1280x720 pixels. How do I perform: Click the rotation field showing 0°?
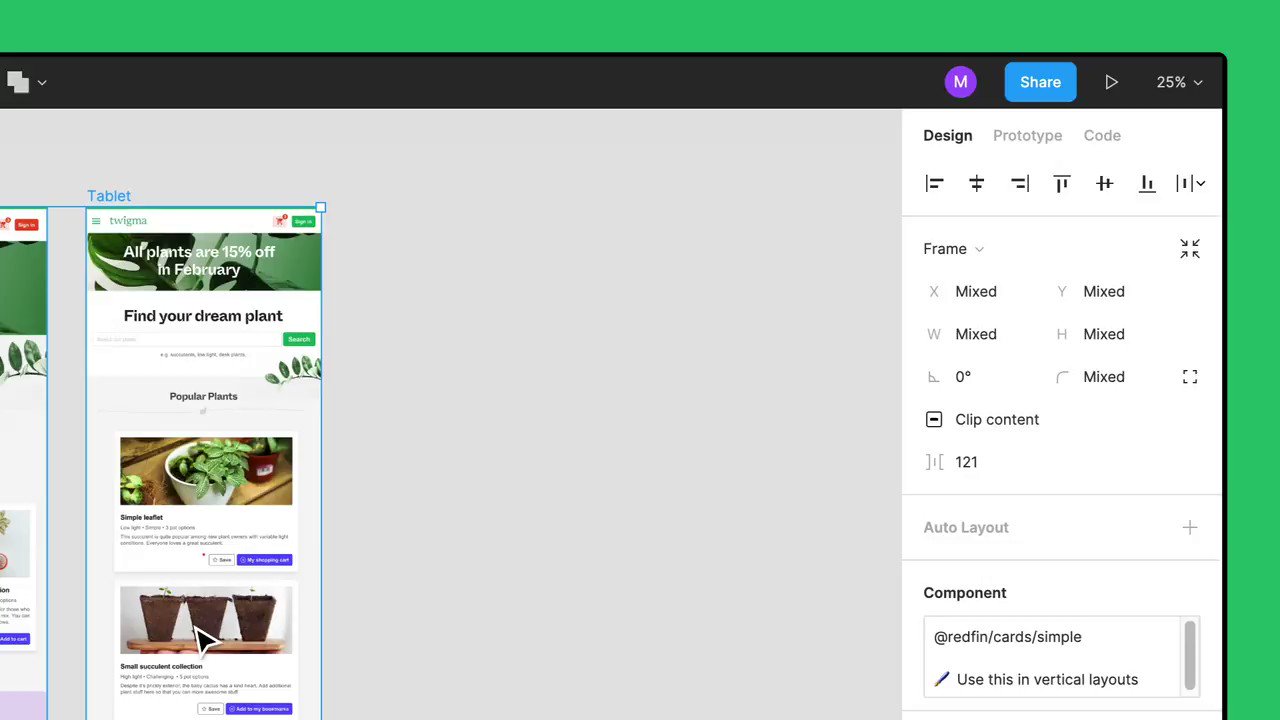tap(962, 377)
